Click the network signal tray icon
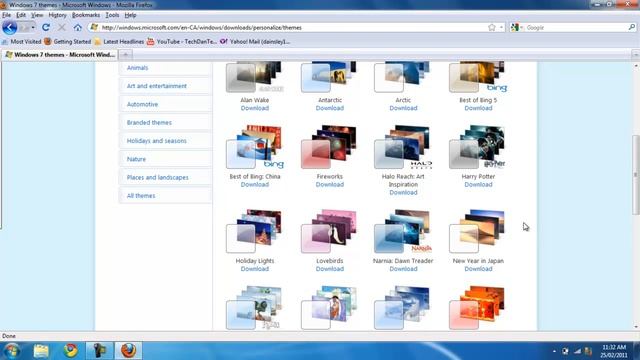This screenshot has height=360, width=640. (577, 351)
